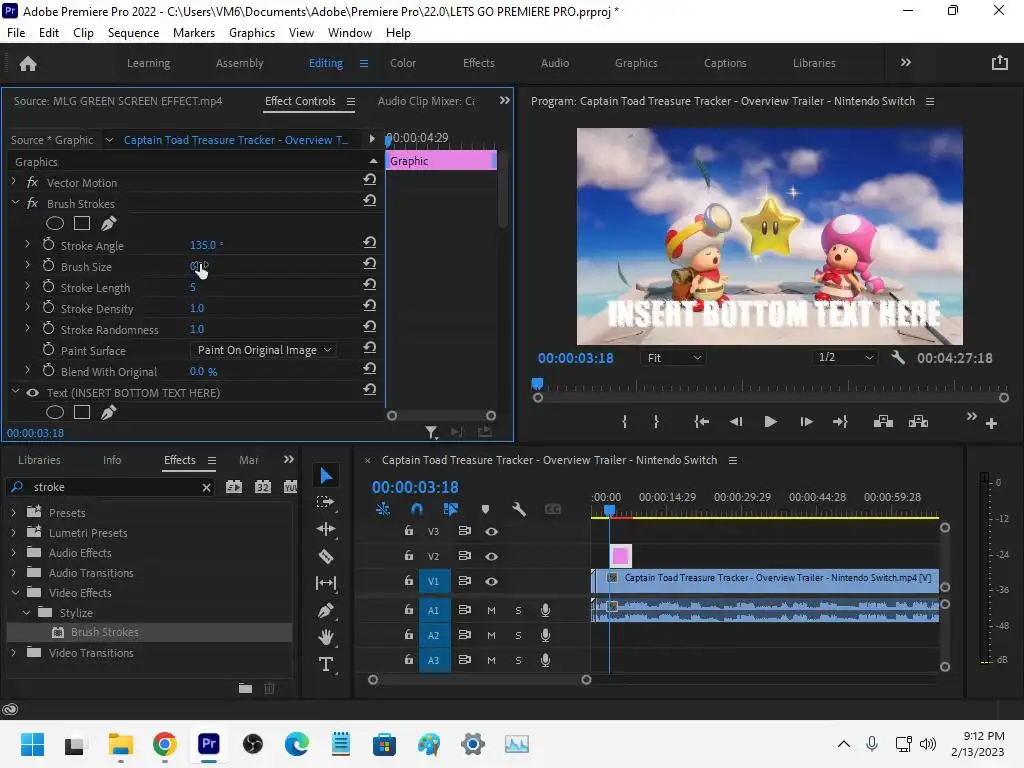Expand the Presets folder
The image size is (1024, 768).
tap(13, 513)
